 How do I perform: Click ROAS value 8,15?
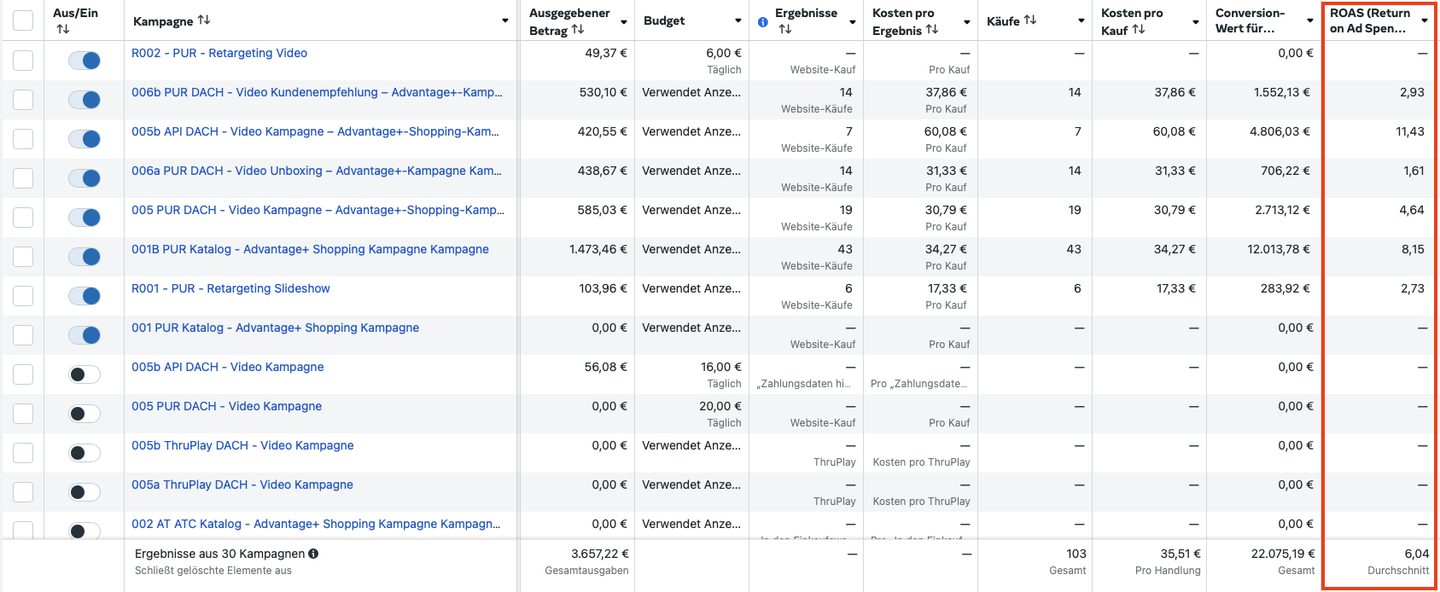1414,249
